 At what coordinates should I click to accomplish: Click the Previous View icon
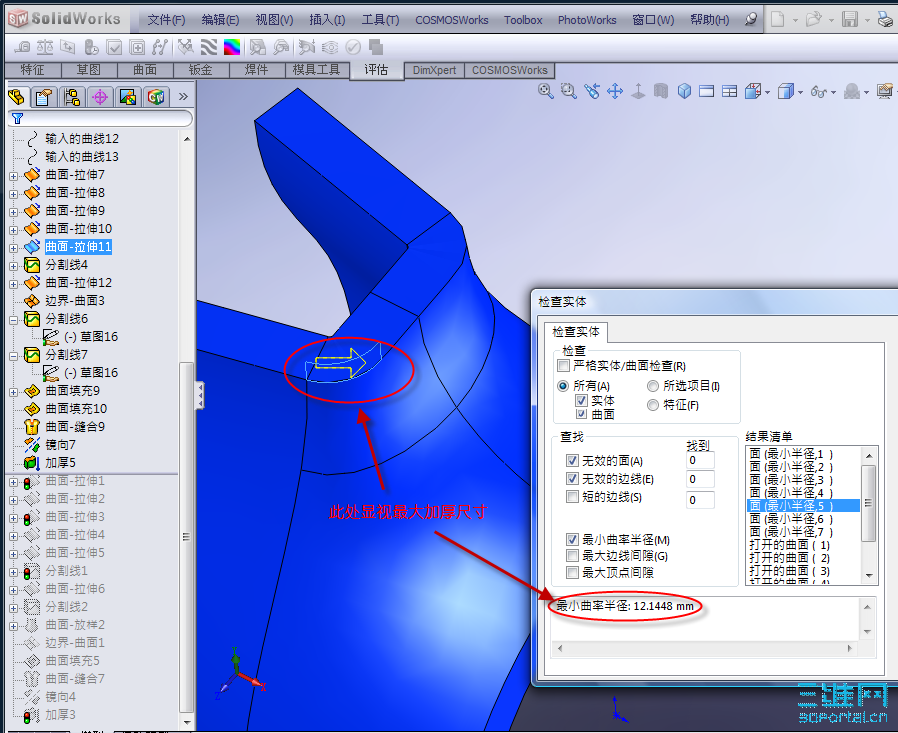pos(592,91)
